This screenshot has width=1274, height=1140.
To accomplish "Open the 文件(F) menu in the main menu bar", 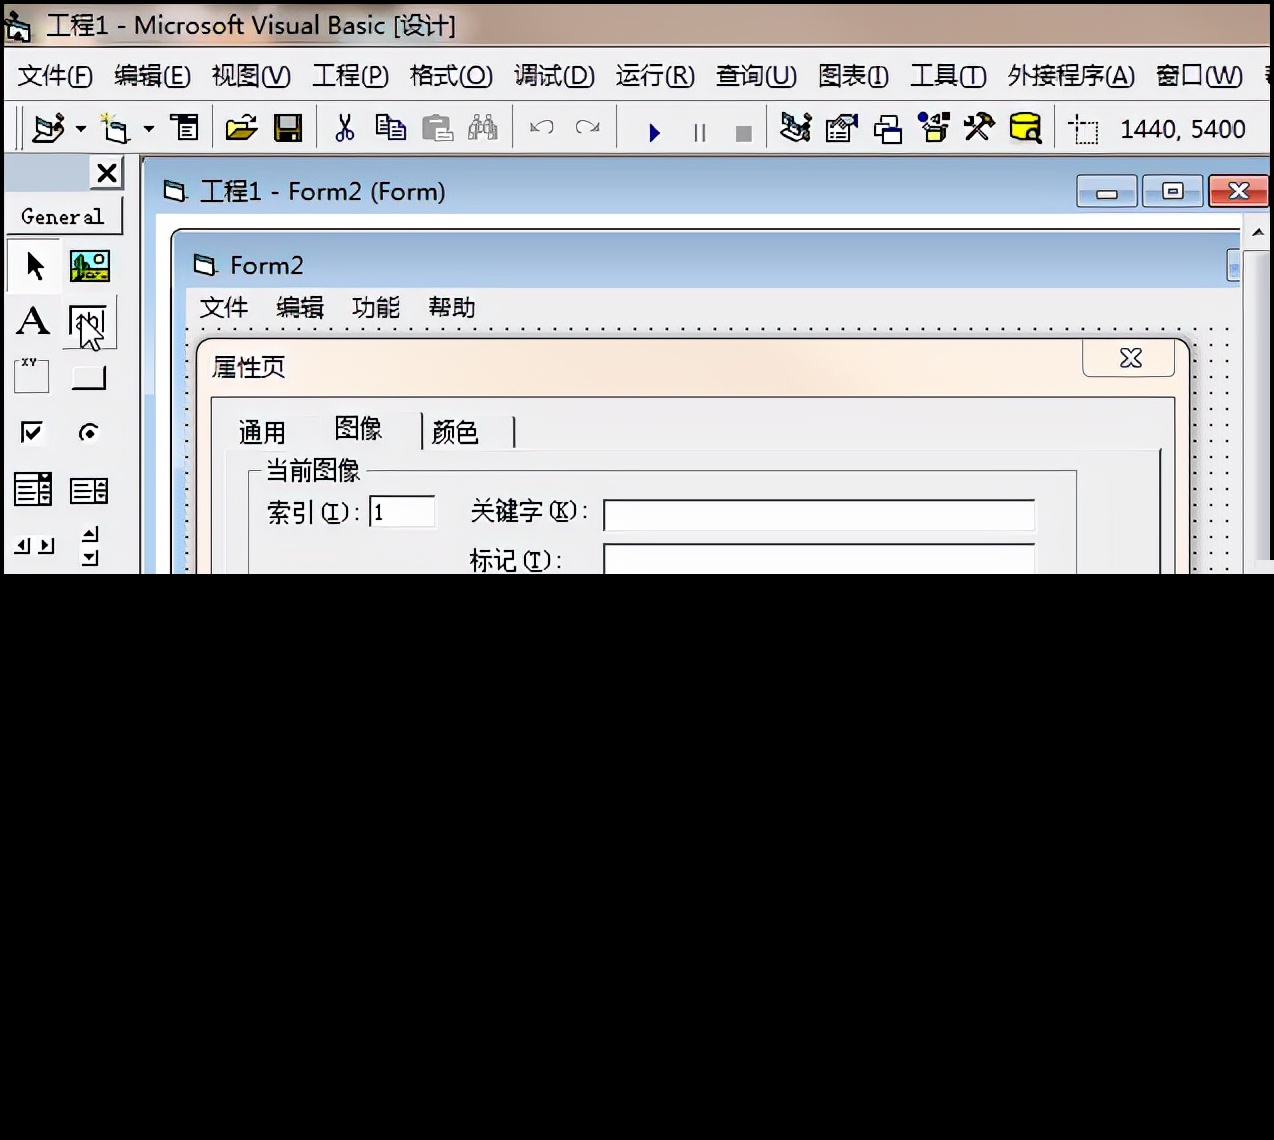I will 55,76.
